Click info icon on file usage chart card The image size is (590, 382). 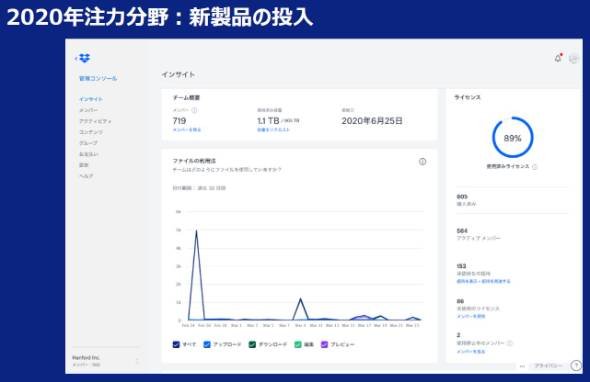point(423,162)
